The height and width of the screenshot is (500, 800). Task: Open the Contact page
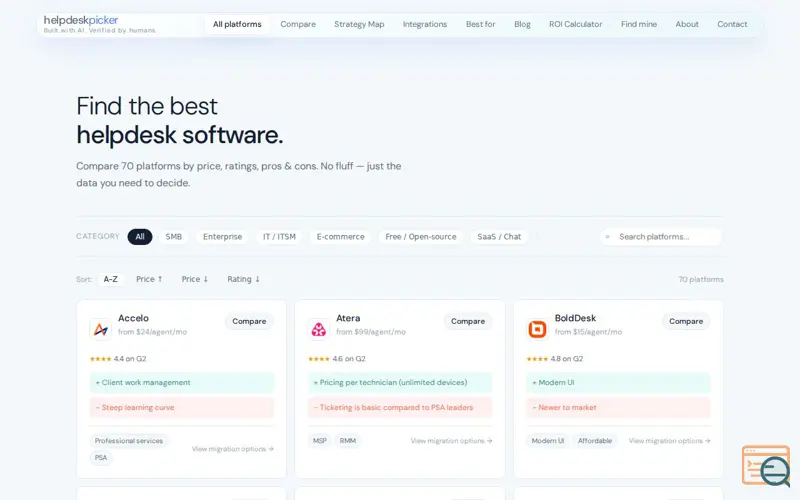coord(732,24)
